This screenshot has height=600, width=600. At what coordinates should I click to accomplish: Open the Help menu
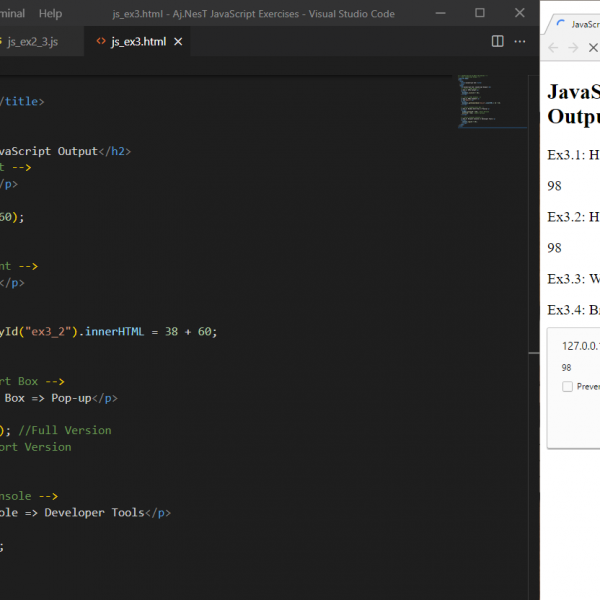tap(50, 14)
